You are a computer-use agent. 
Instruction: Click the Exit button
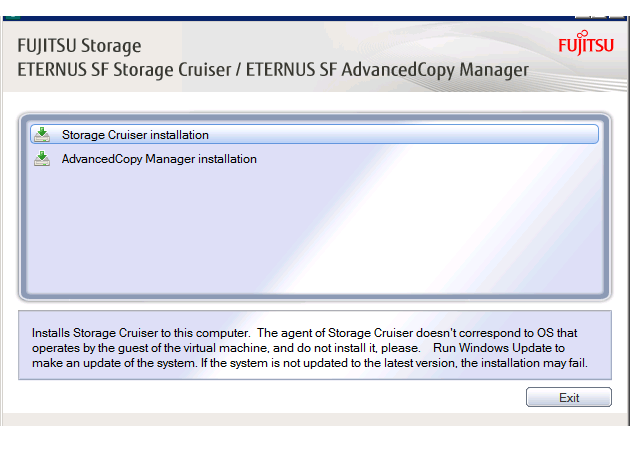[569, 397]
